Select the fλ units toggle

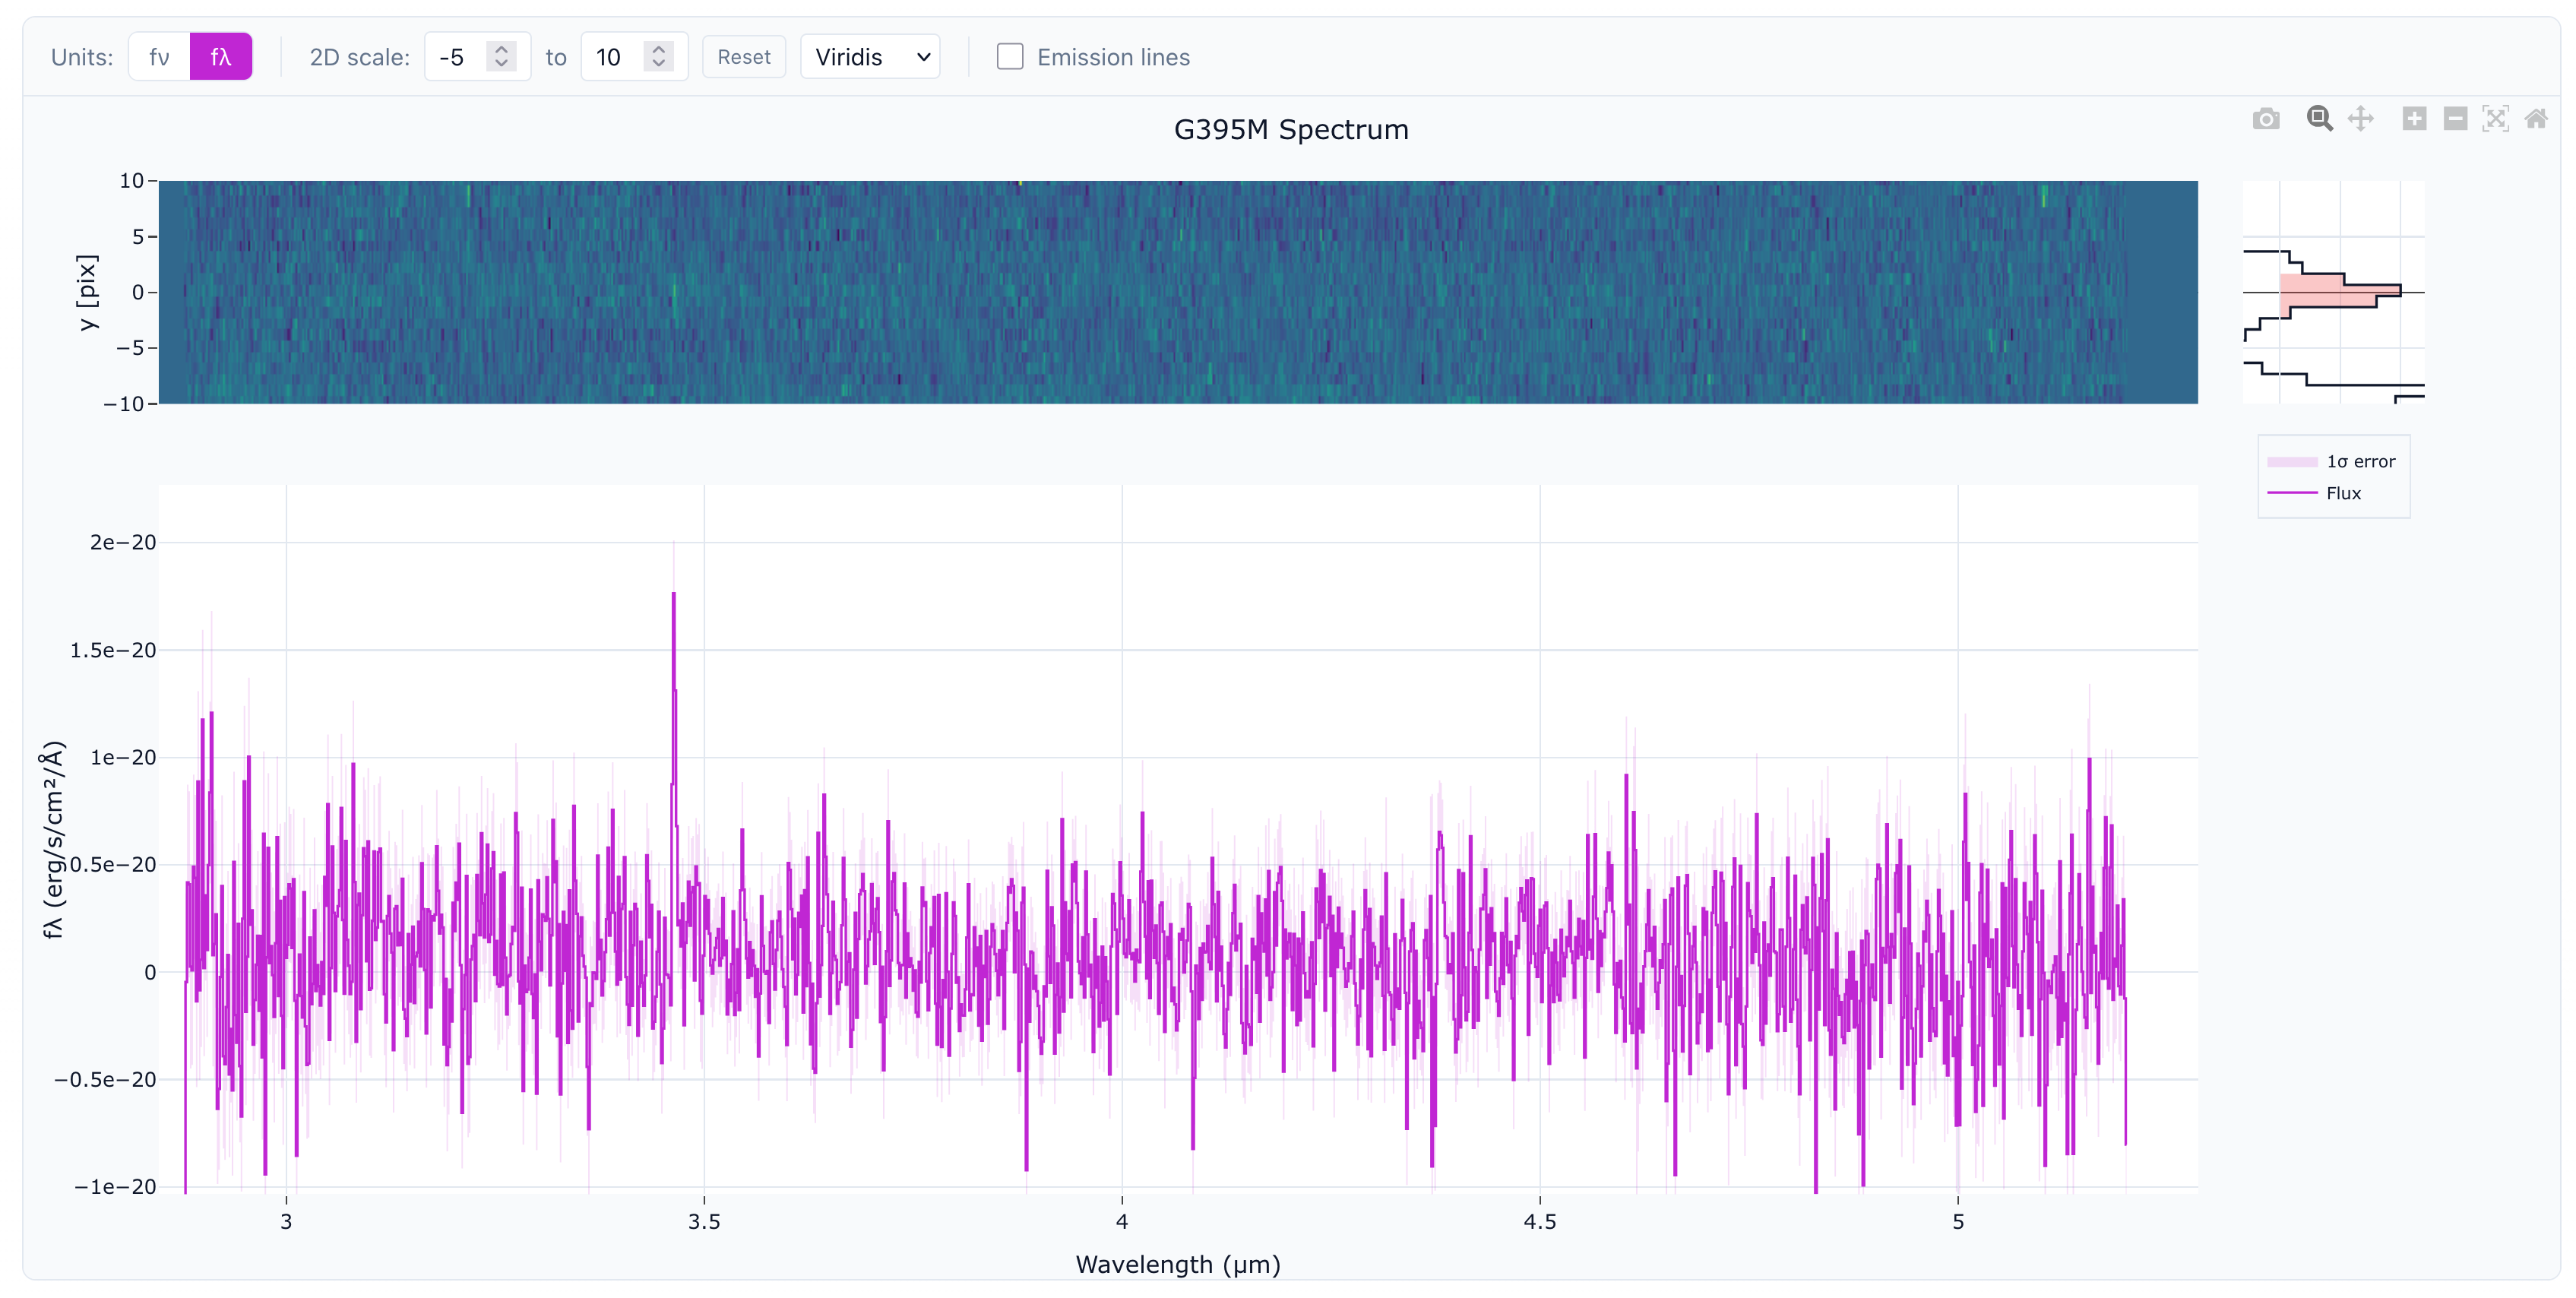coord(221,57)
